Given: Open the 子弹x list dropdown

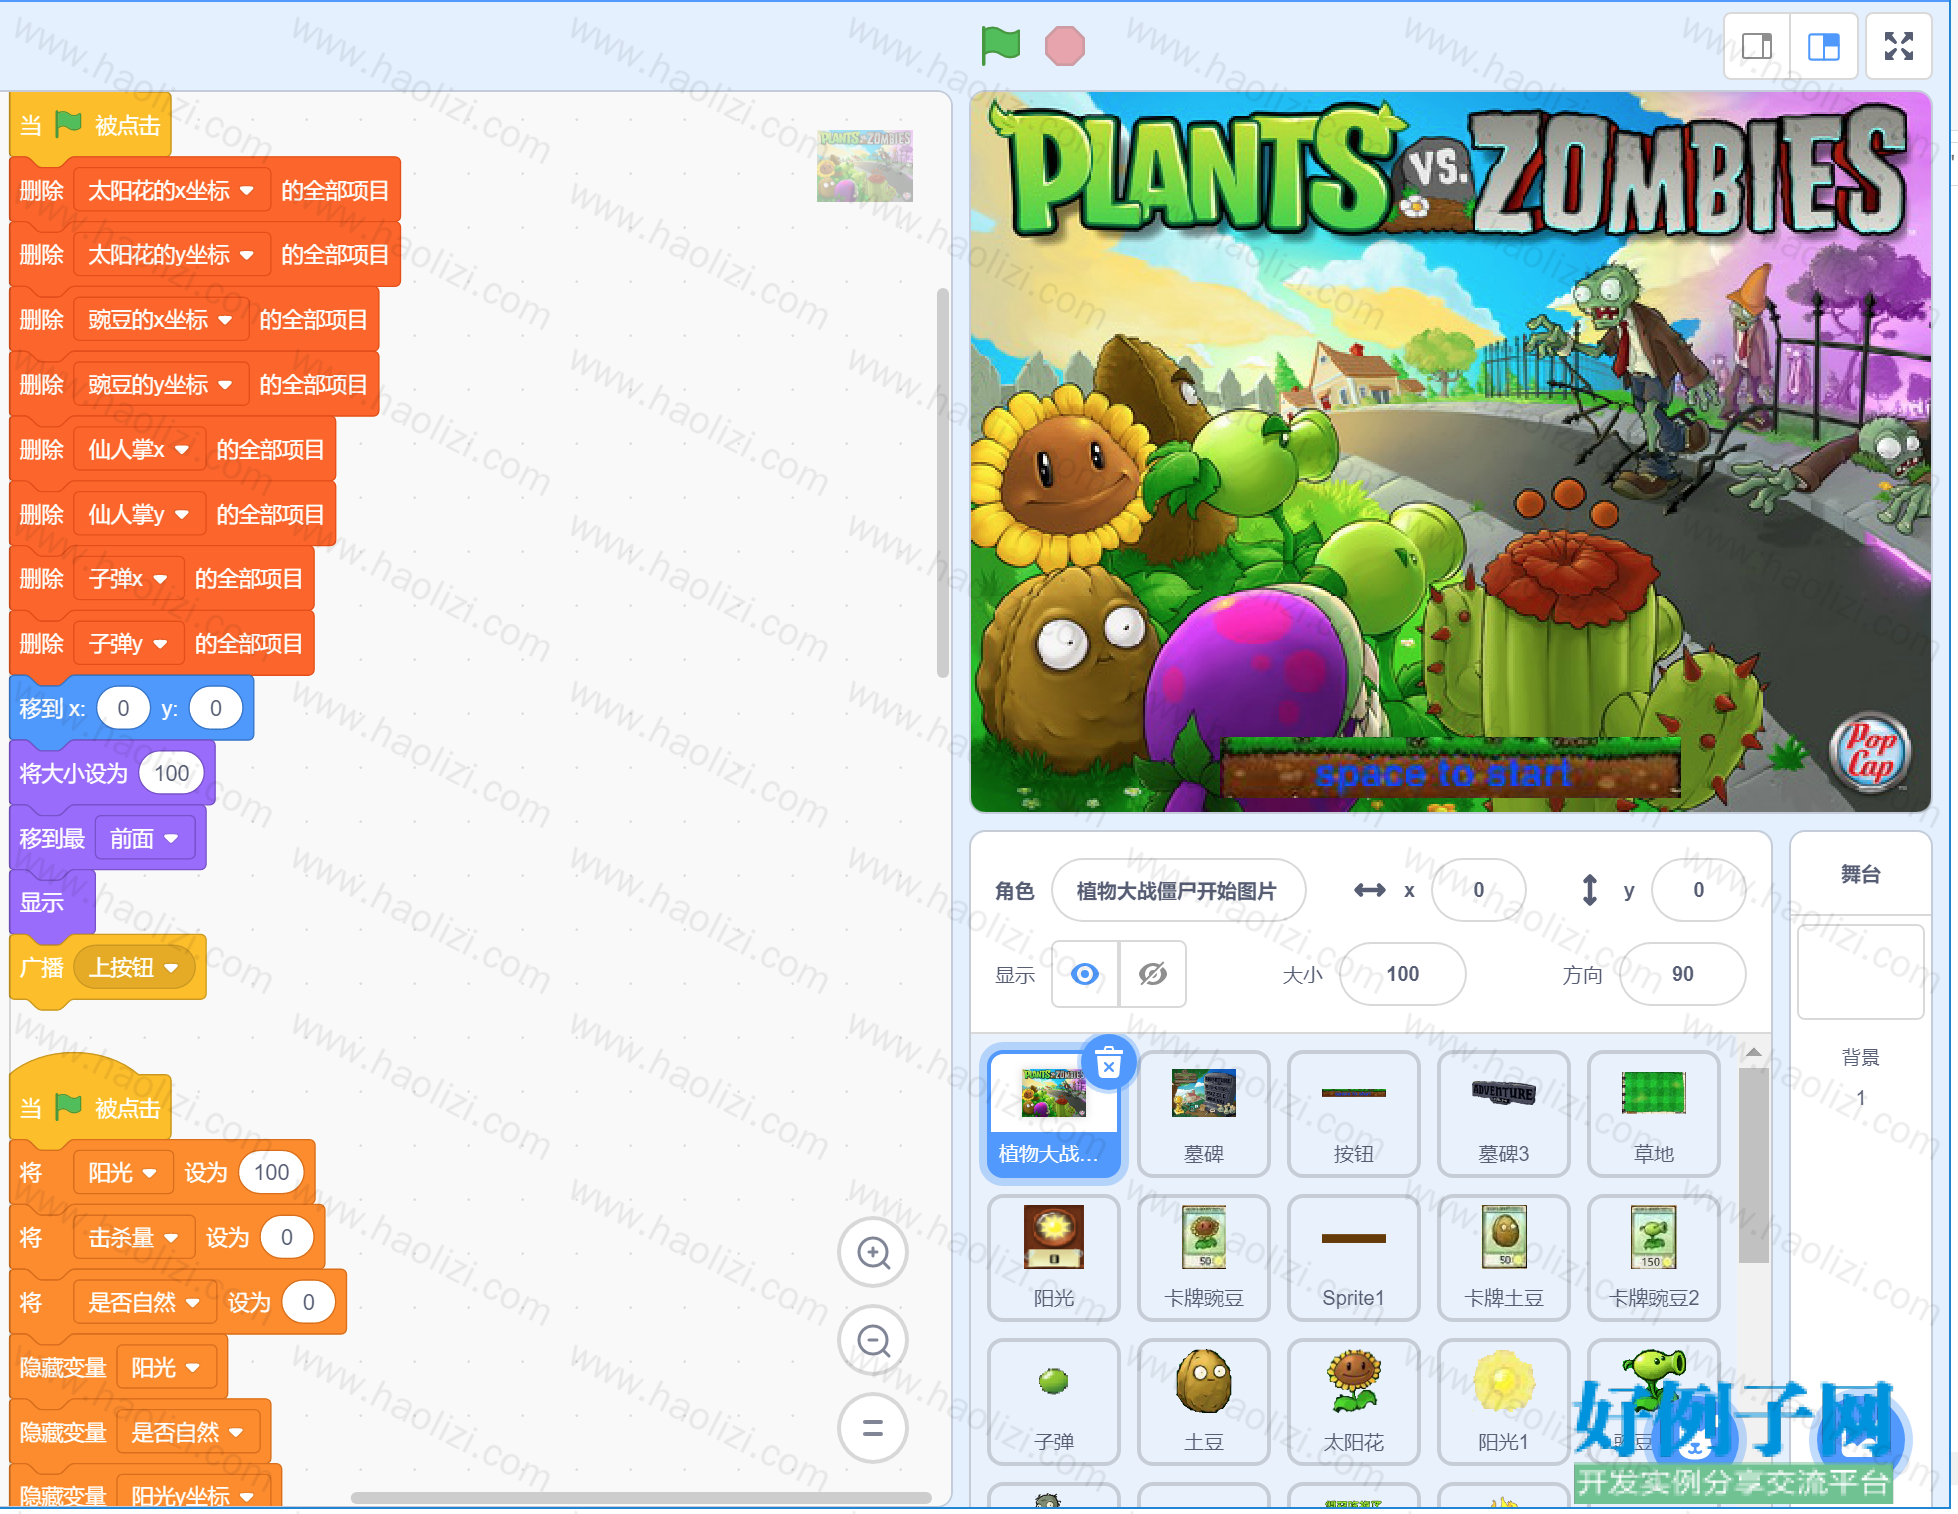Looking at the screenshot, I should [x=128, y=579].
